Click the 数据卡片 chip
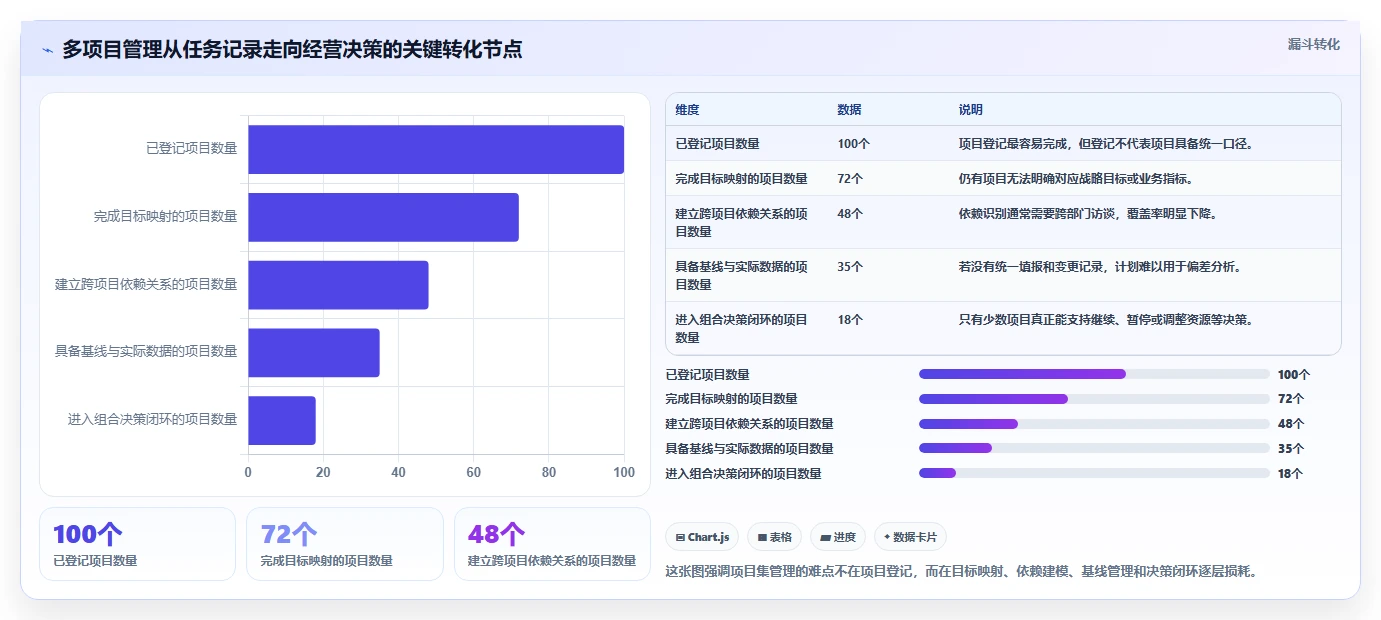Image resolution: width=1381 pixels, height=620 pixels. click(910, 537)
